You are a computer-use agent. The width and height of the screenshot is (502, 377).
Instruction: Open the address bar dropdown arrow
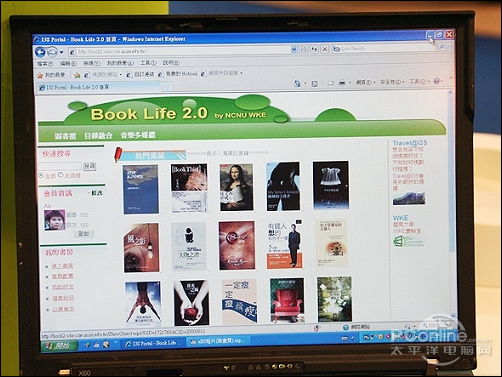coord(294,50)
